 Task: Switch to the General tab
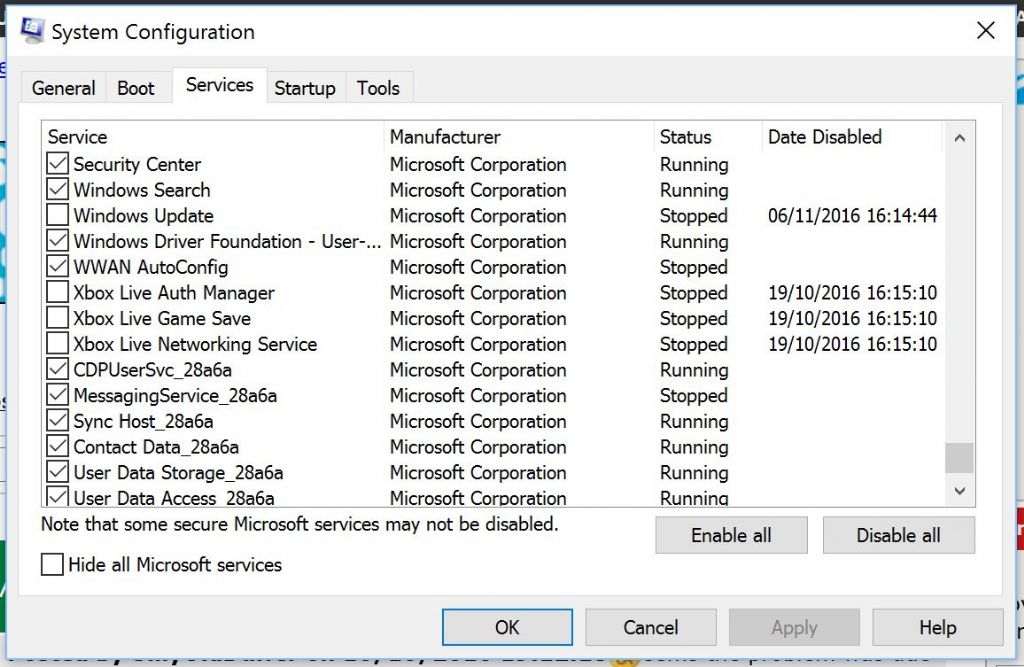(63, 88)
